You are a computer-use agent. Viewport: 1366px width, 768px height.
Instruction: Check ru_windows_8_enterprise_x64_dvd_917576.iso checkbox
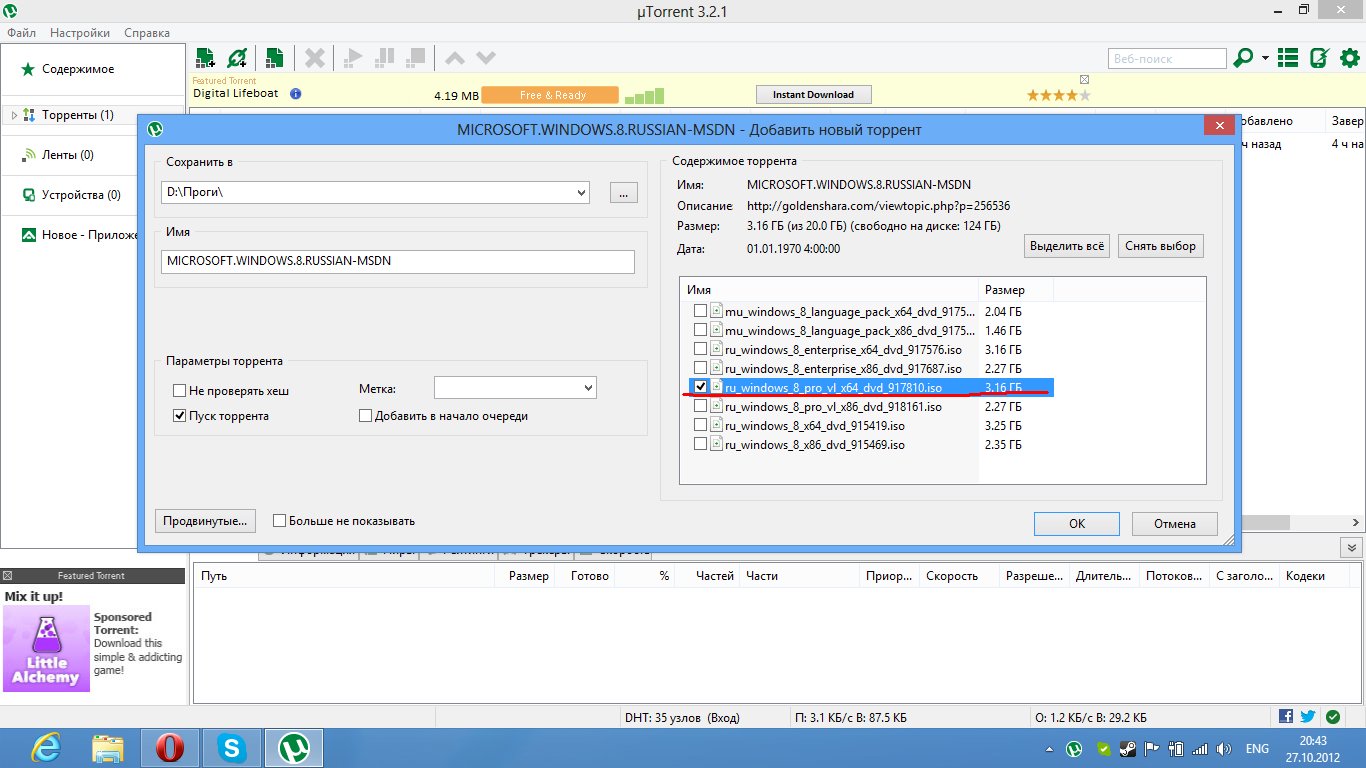pos(701,349)
